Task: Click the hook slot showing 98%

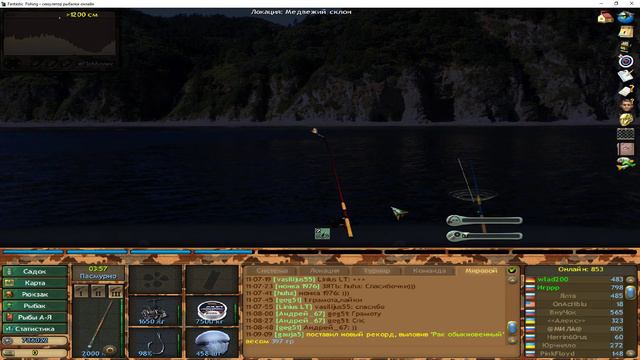Action: click(155, 343)
